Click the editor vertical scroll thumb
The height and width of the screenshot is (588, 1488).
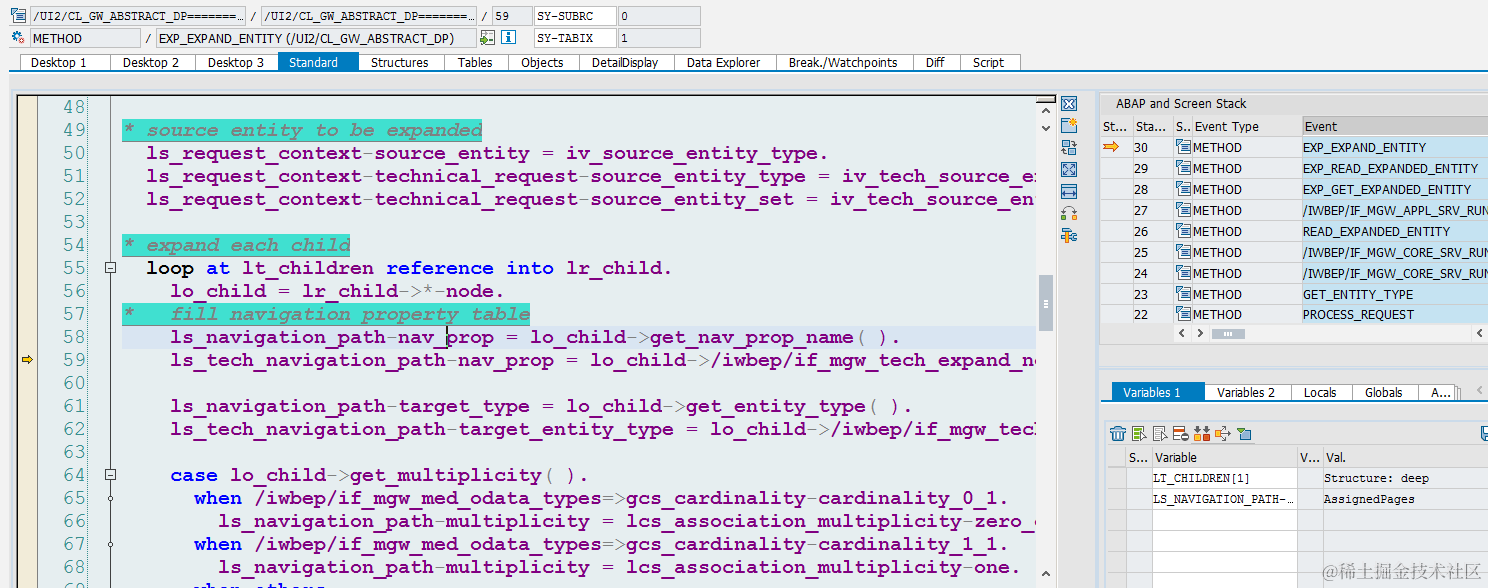point(1045,303)
